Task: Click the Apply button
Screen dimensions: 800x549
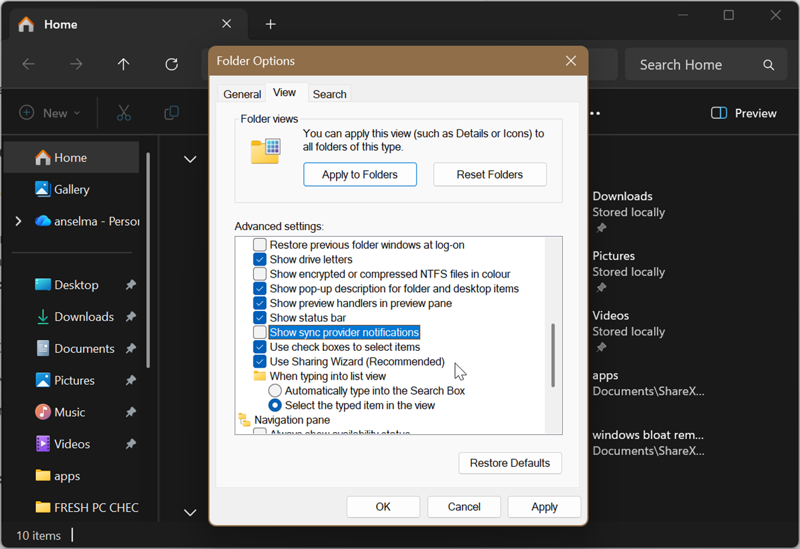Action: (x=544, y=507)
